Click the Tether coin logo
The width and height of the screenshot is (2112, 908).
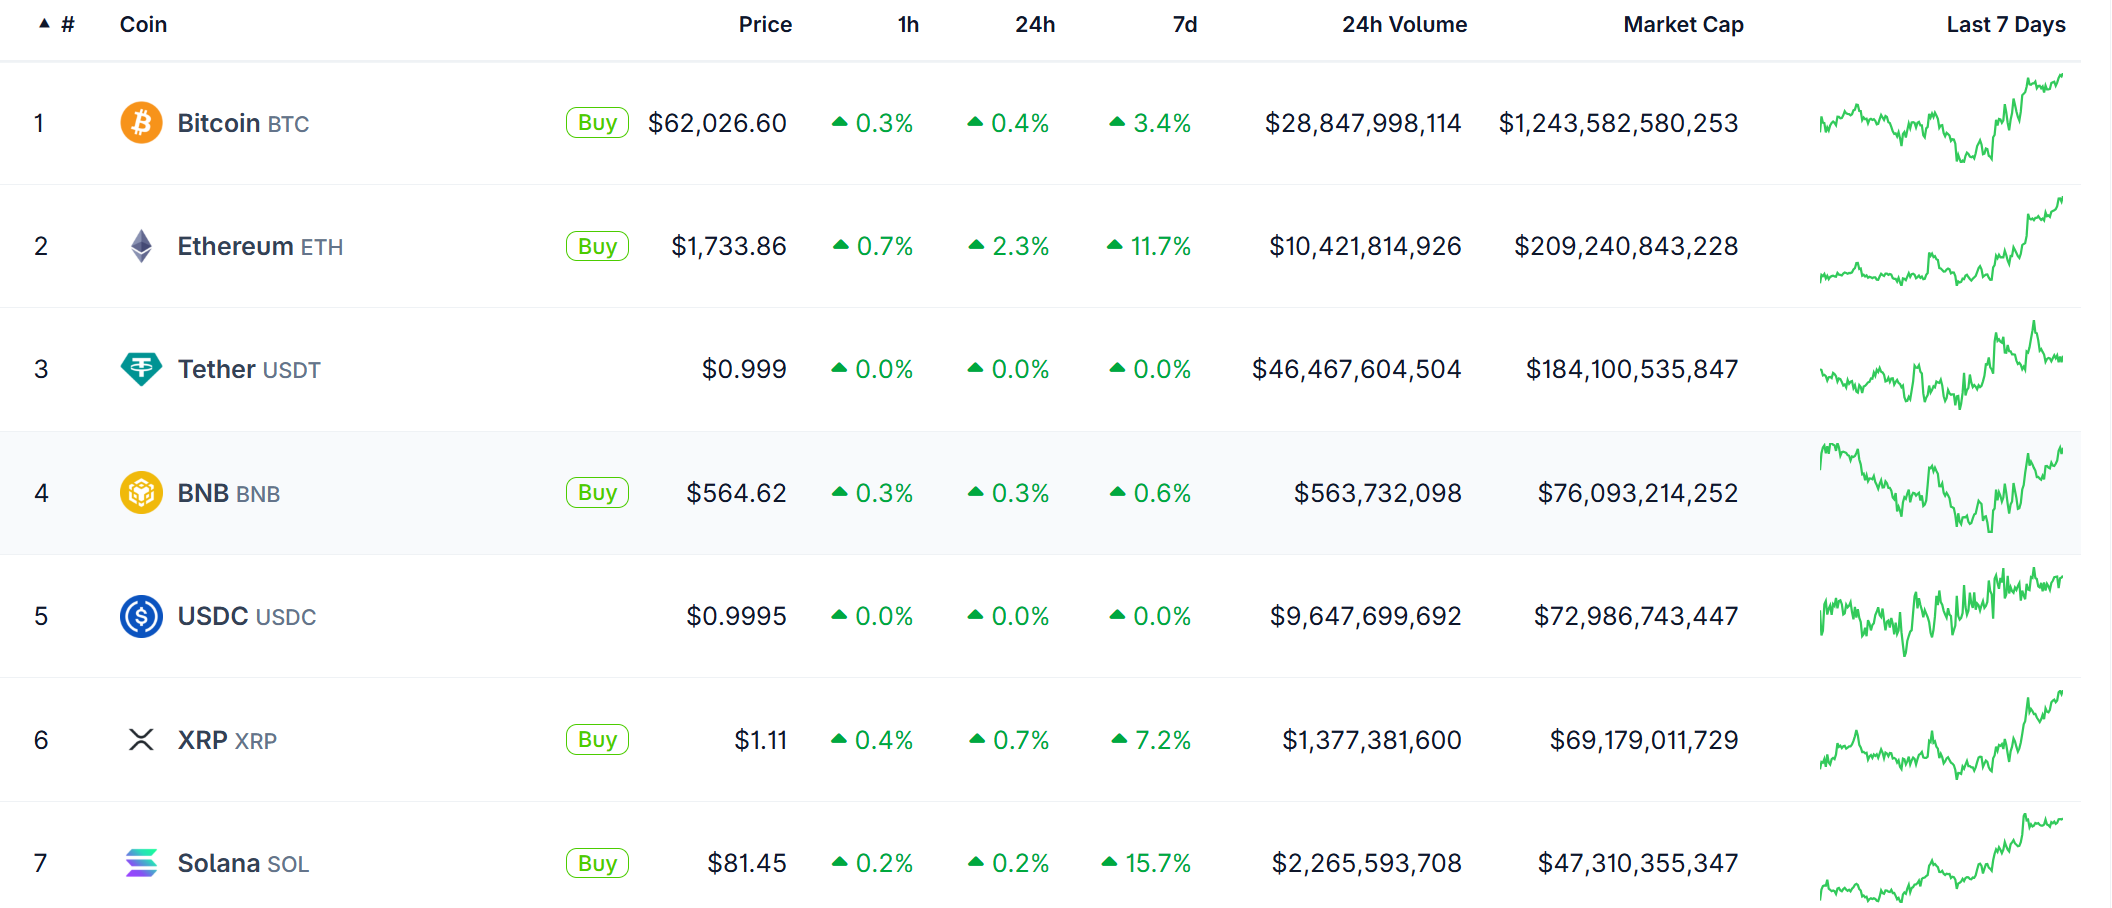[141, 369]
